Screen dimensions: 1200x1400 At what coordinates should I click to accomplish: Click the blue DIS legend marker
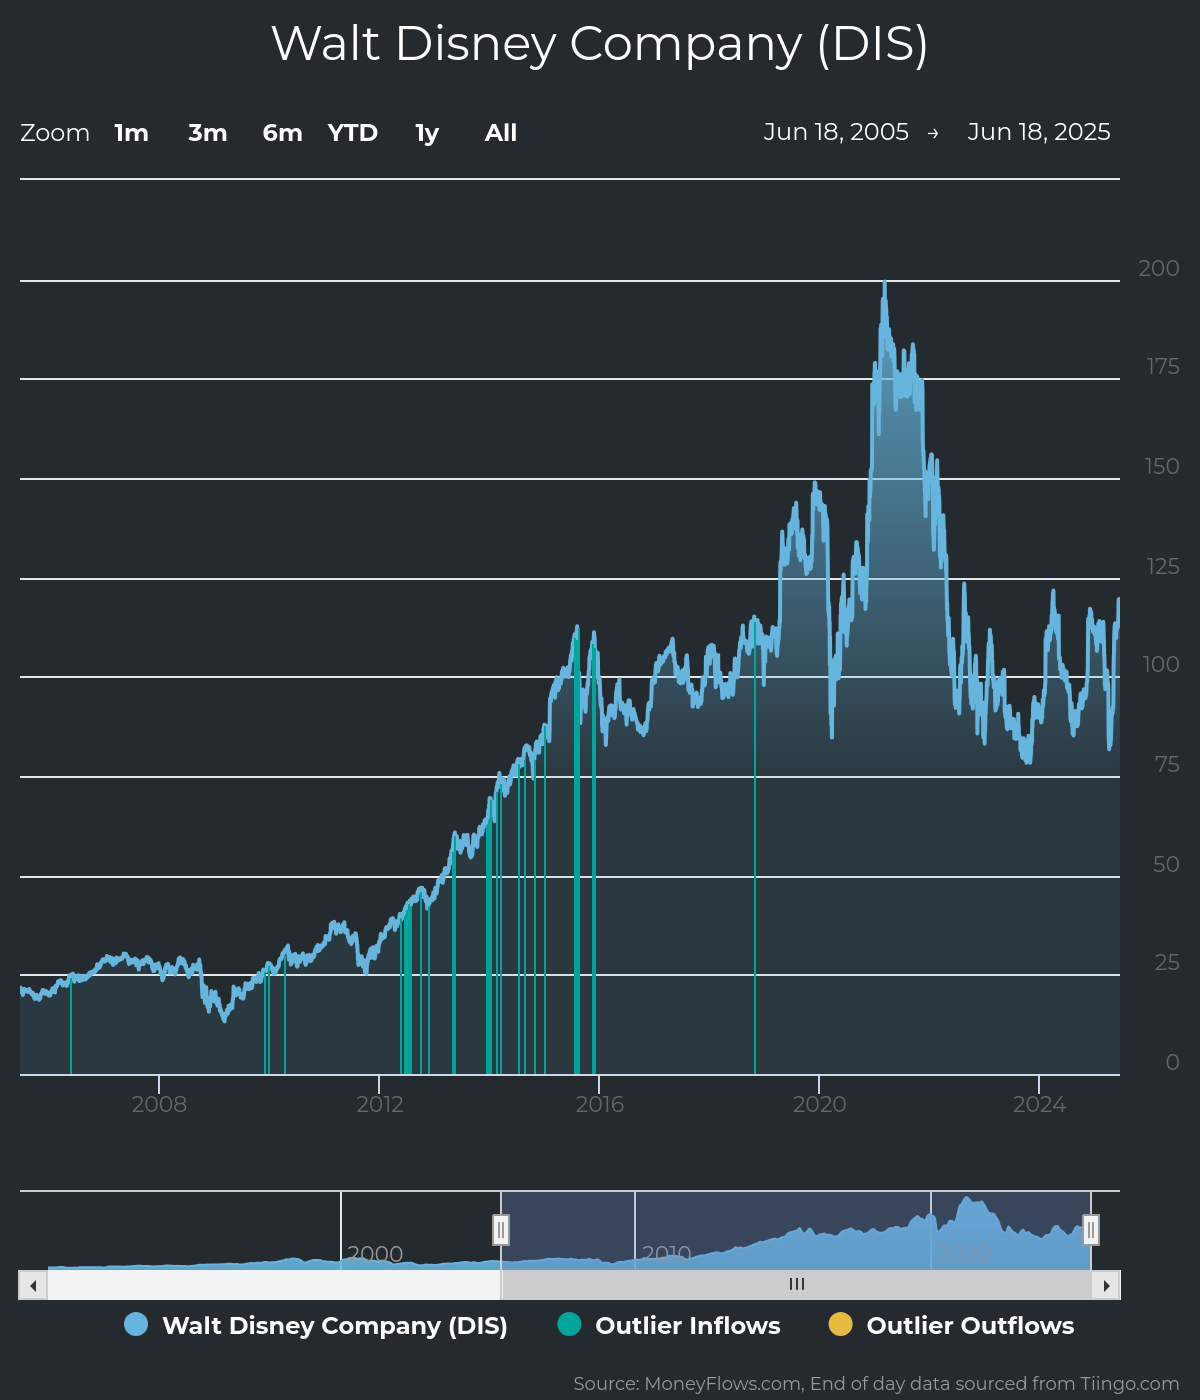tap(136, 1324)
